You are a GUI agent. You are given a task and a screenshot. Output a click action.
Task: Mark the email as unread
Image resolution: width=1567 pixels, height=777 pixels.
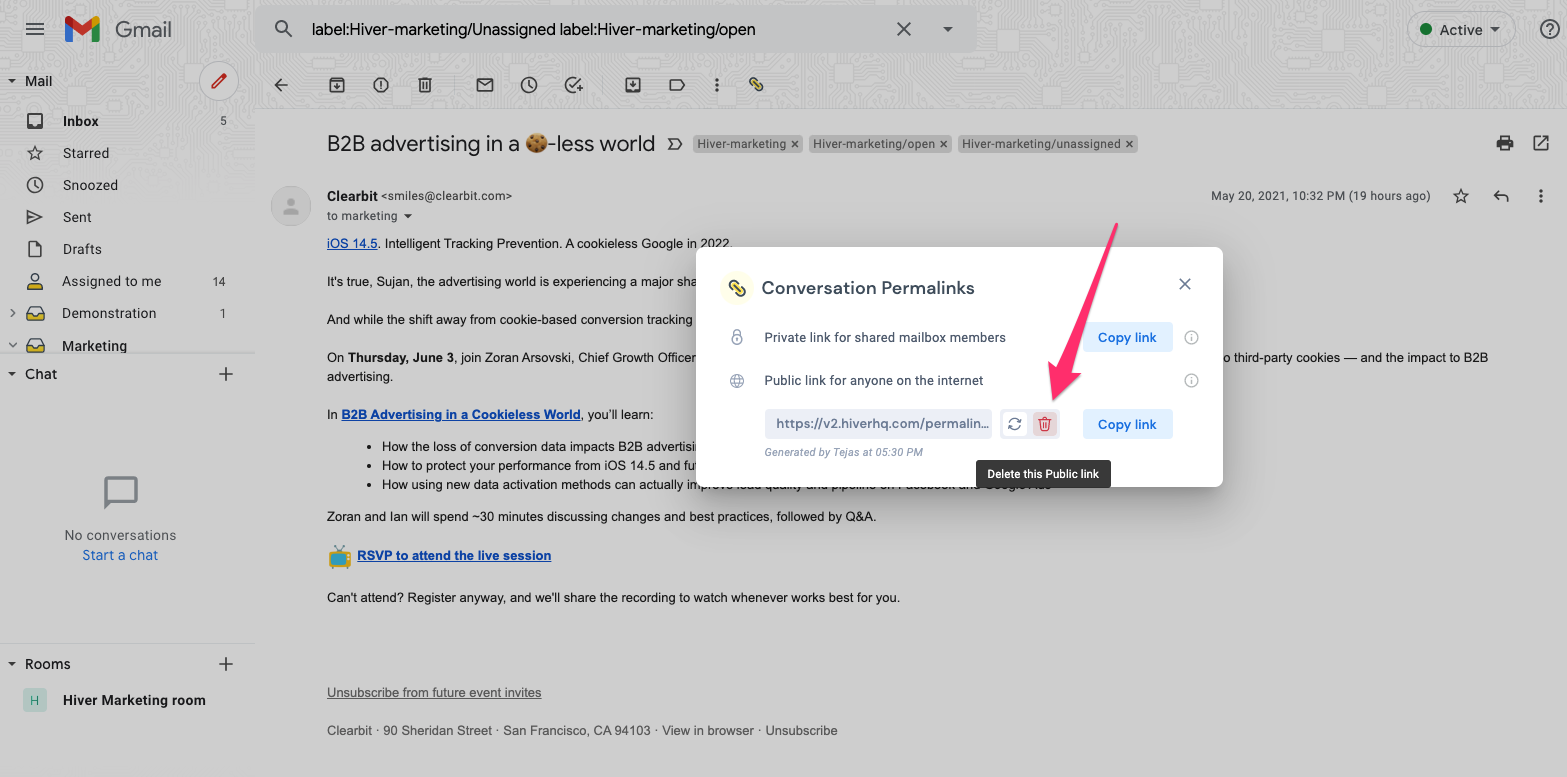[x=485, y=85]
